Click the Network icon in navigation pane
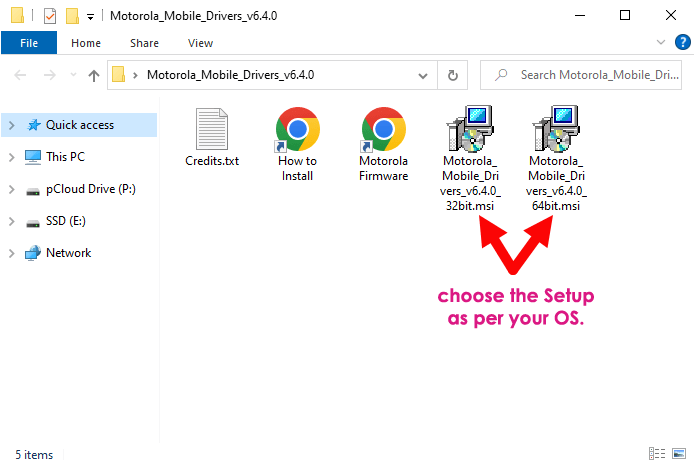 click(x=33, y=253)
